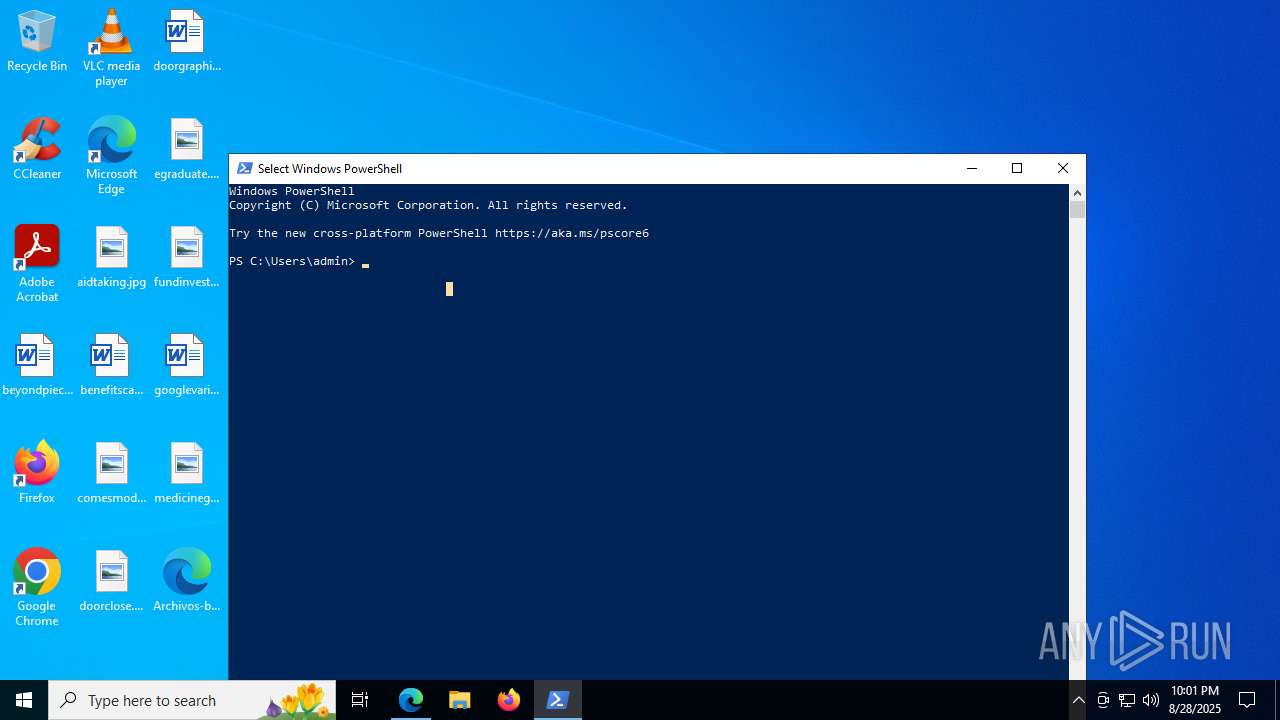Click the PowerShell scrollbar thumb
Screen dimensions: 1280x720
(x=1077, y=209)
